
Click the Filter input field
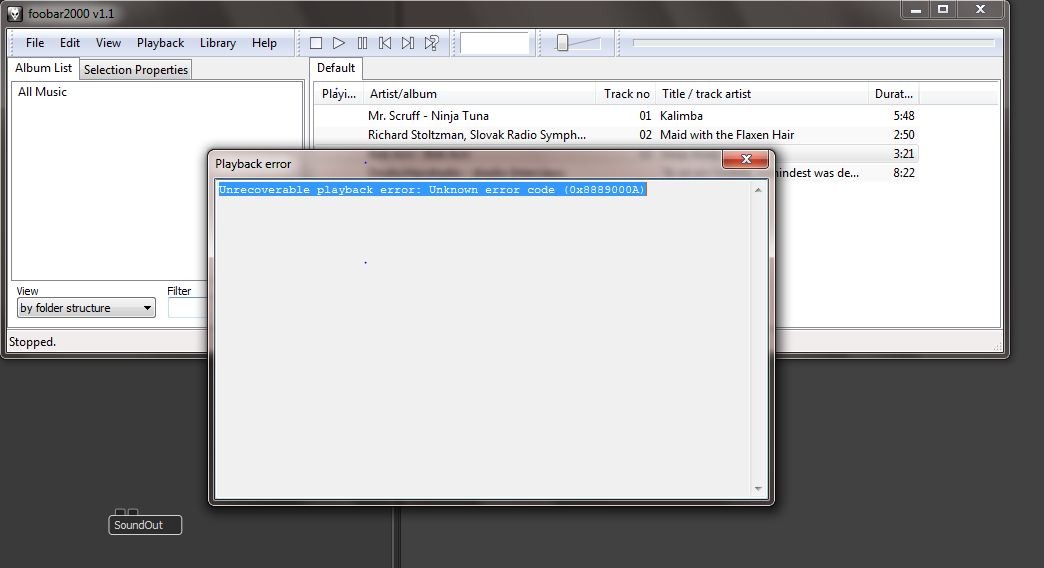point(188,308)
